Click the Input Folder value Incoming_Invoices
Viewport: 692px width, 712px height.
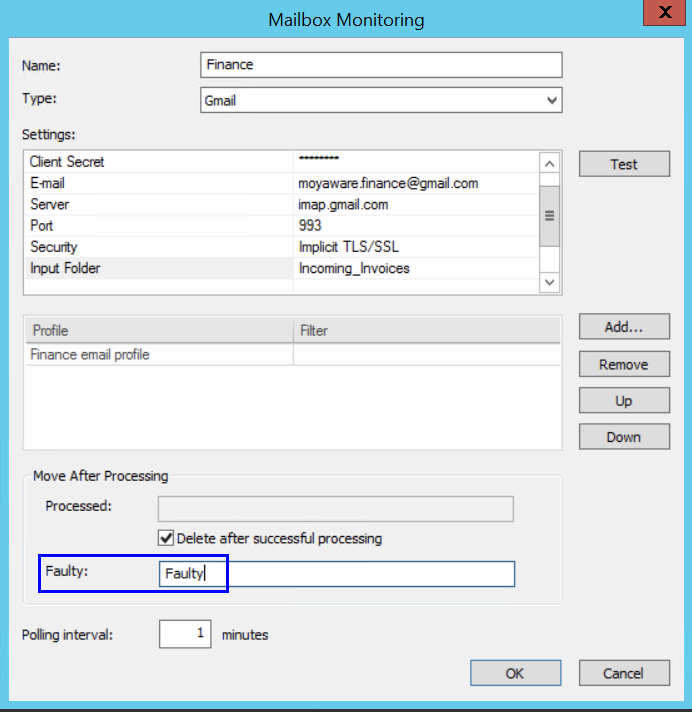click(354, 268)
